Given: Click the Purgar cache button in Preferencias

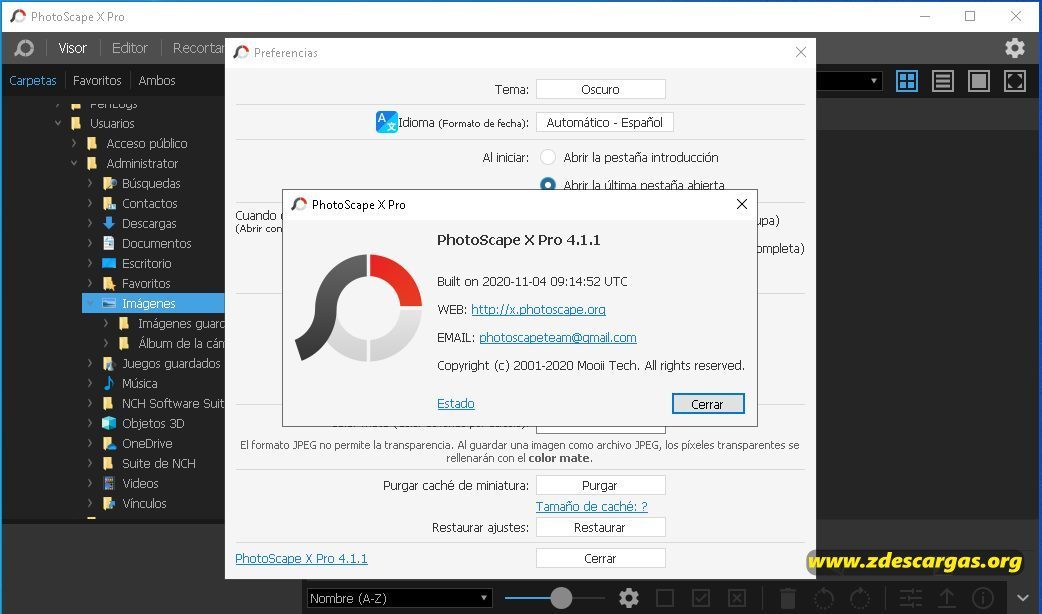Looking at the screenshot, I should (x=600, y=485).
